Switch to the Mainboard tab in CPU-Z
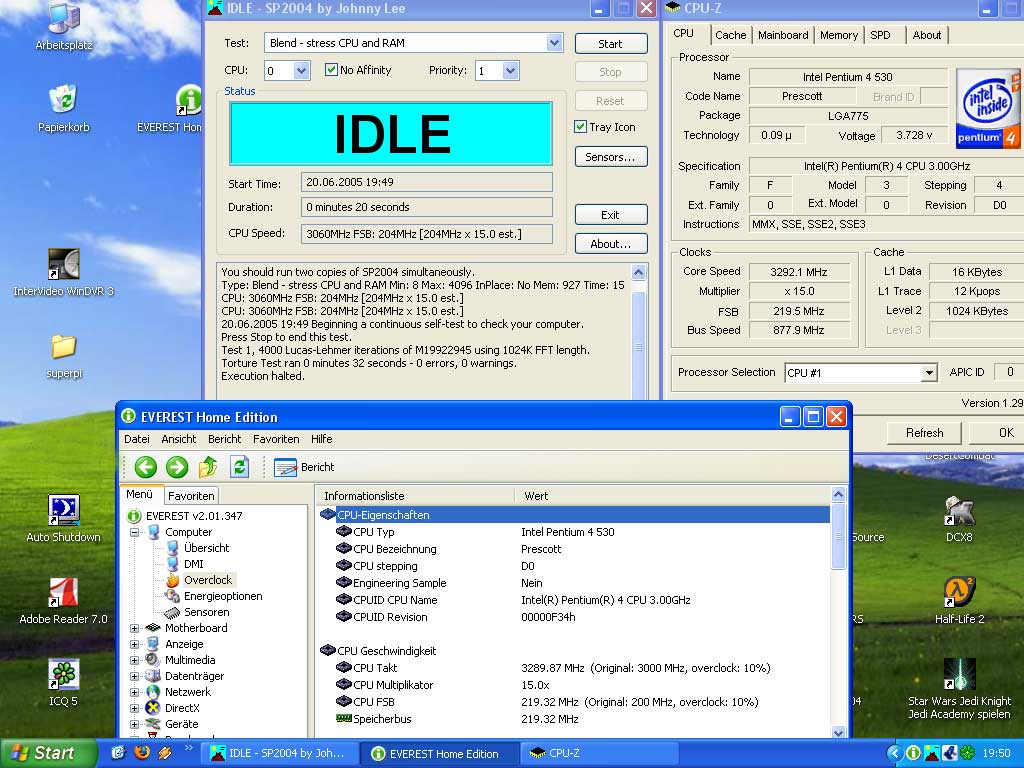This screenshot has width=1024, height=768. 783,35
